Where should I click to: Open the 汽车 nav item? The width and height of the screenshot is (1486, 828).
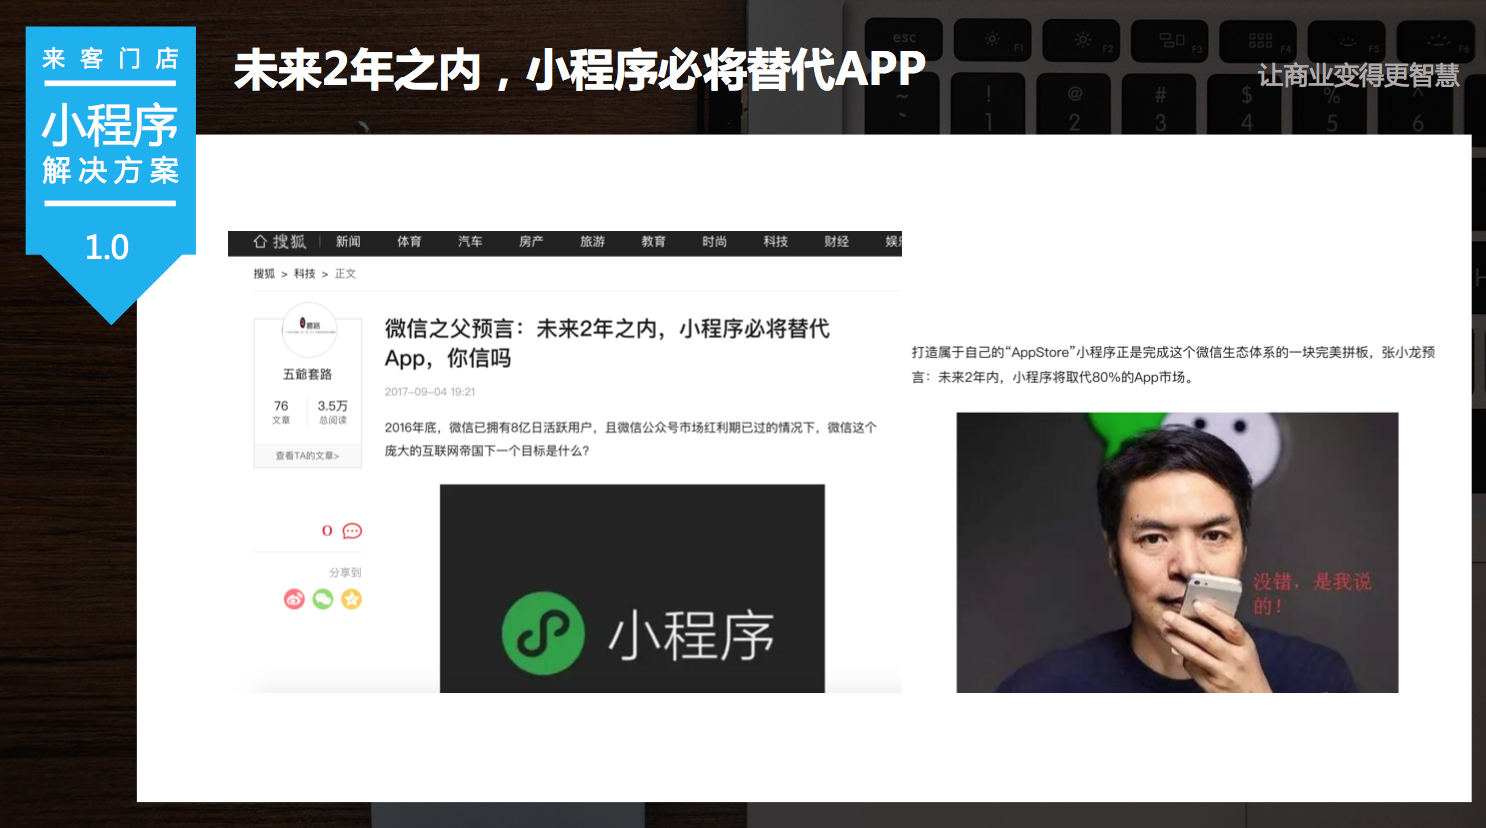[470, 242]
